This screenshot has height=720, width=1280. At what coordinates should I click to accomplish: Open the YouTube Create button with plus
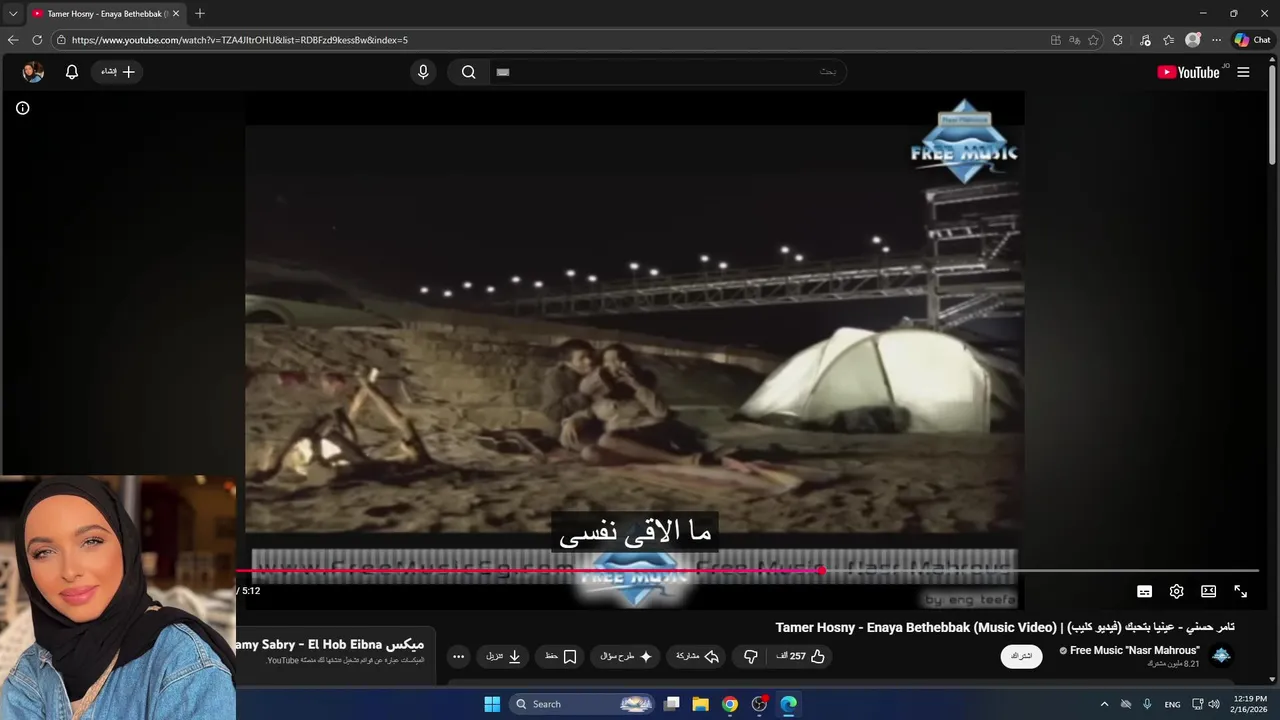tap(117, 72)
